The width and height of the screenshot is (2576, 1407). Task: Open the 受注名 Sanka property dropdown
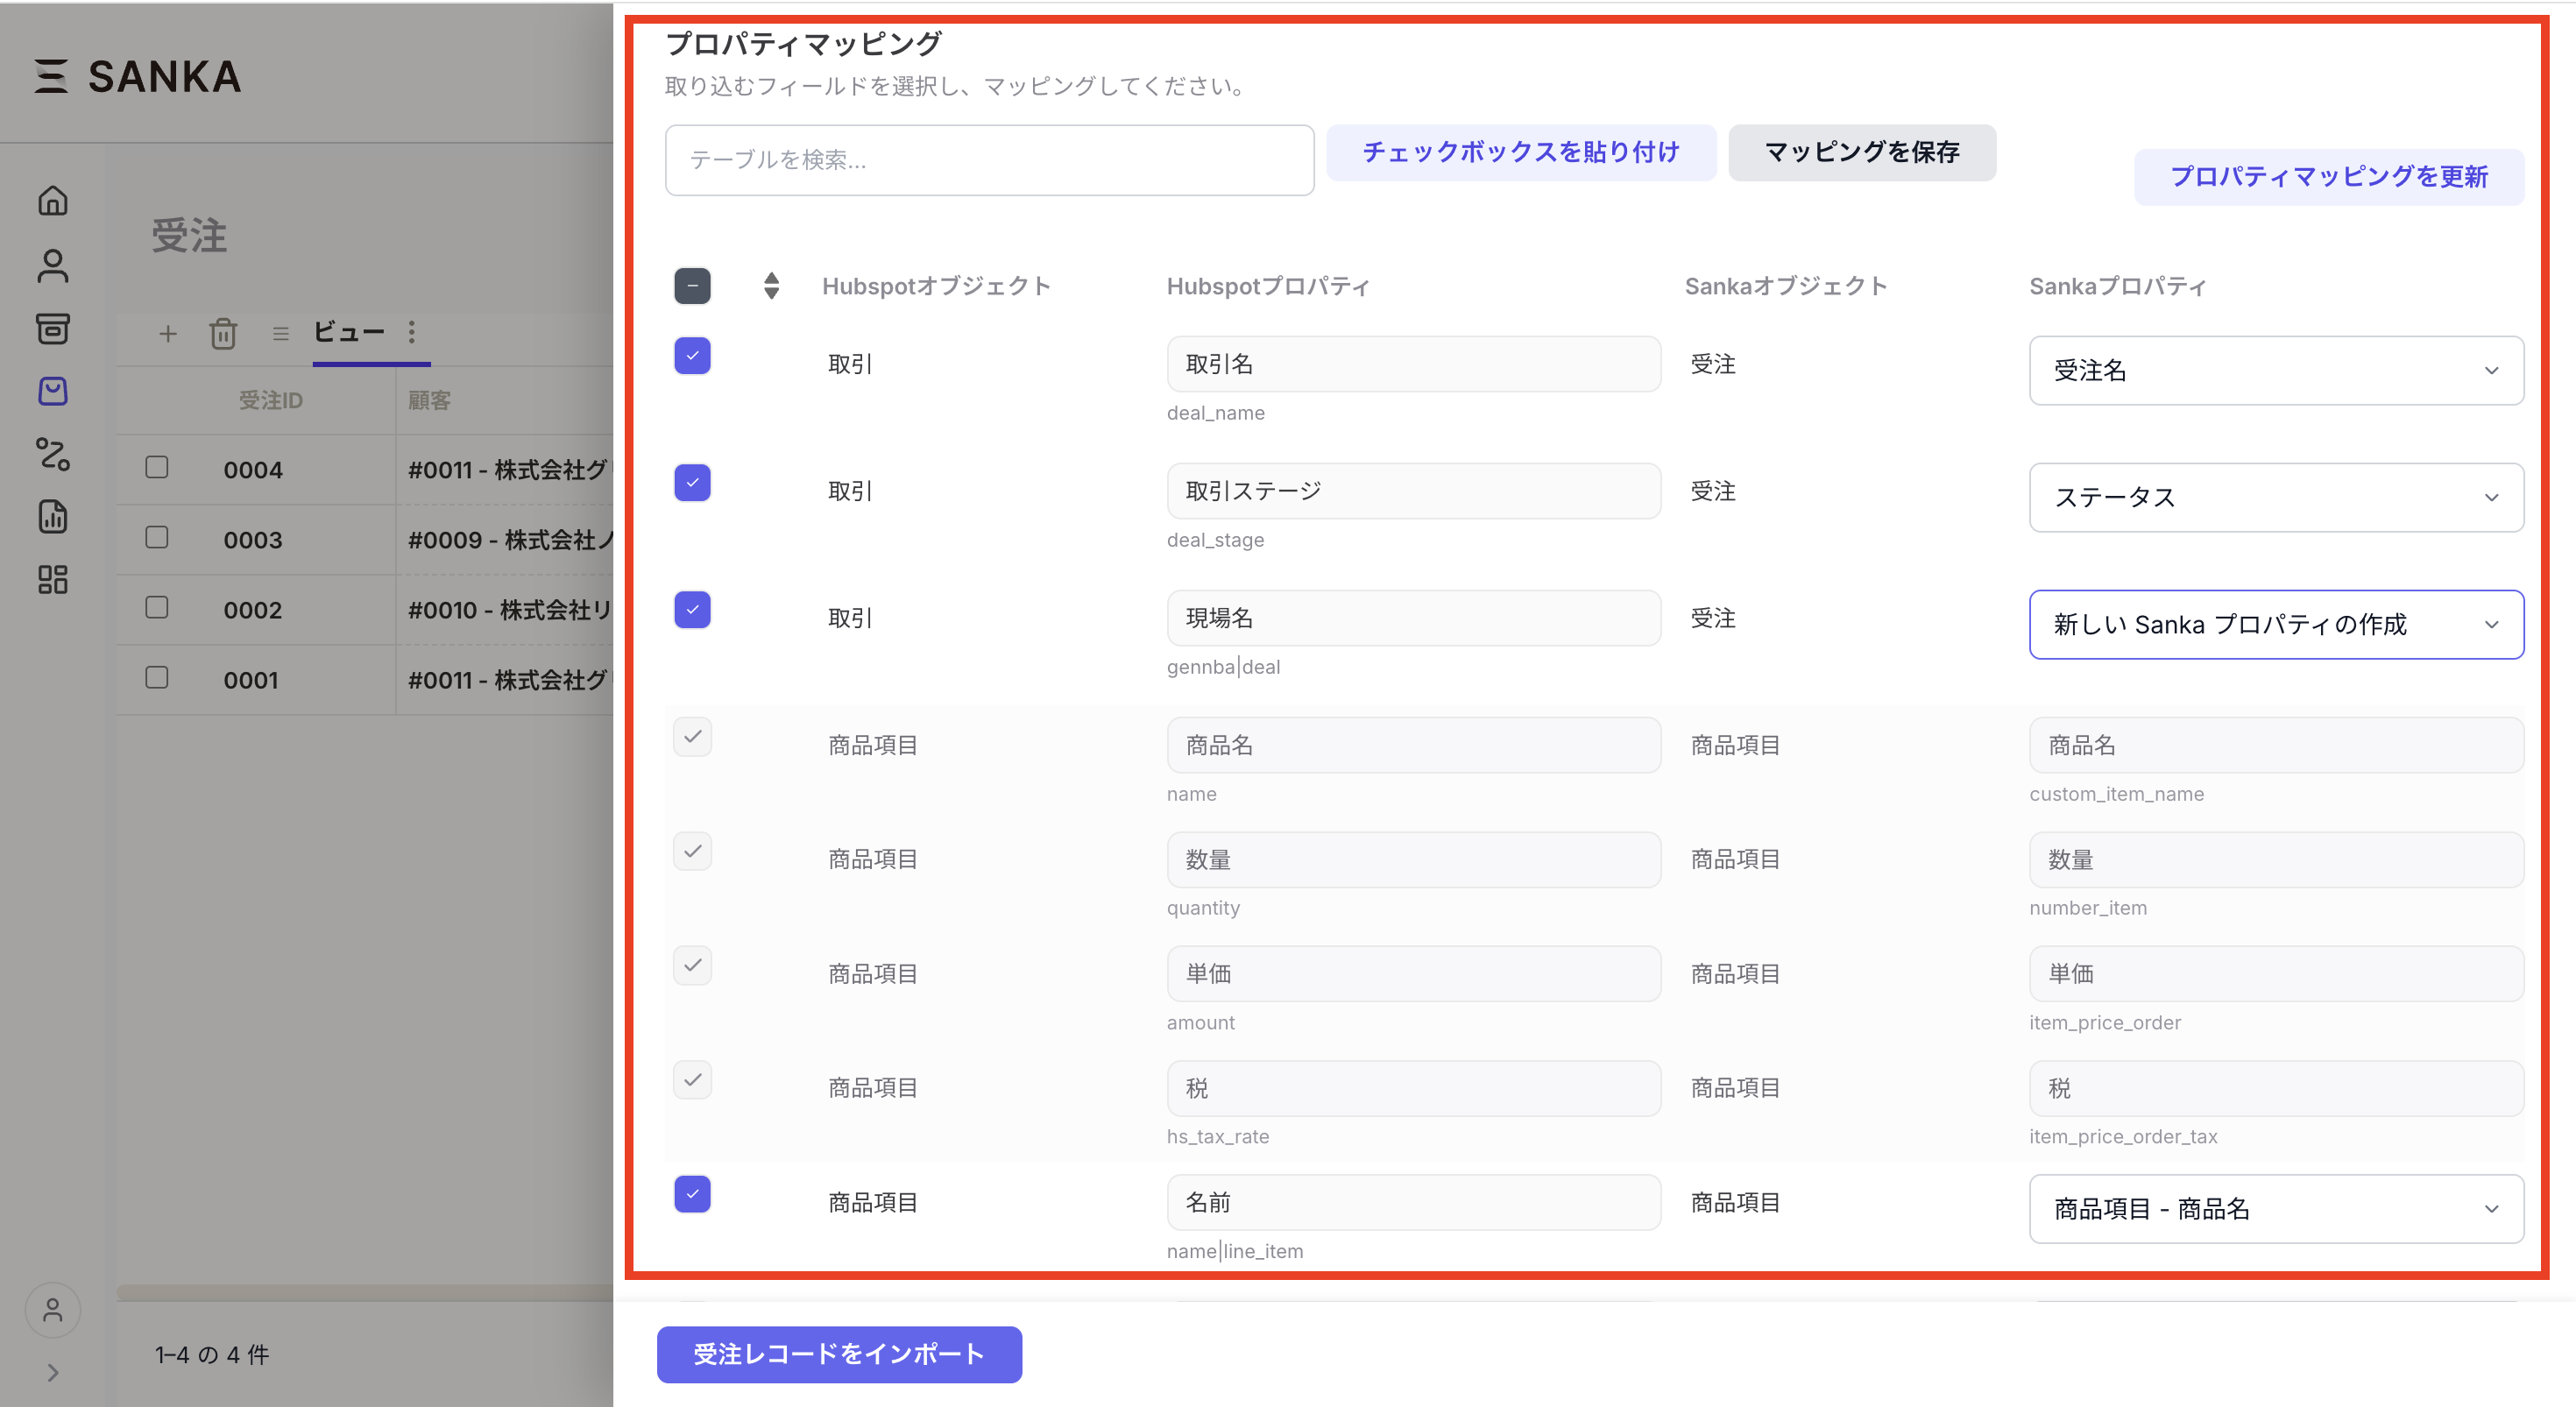tap(2275, 371)
